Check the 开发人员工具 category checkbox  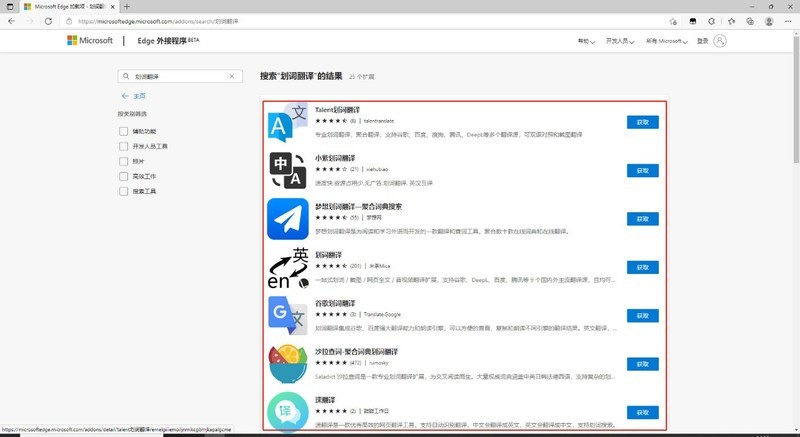click(123, 146)
